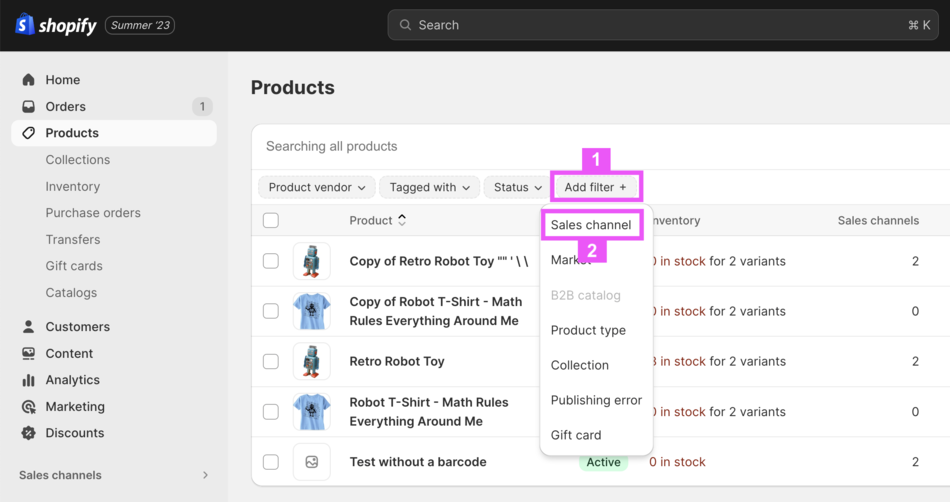
Task: Click the Discounts badge icon
Action: [x=28, y=433]
